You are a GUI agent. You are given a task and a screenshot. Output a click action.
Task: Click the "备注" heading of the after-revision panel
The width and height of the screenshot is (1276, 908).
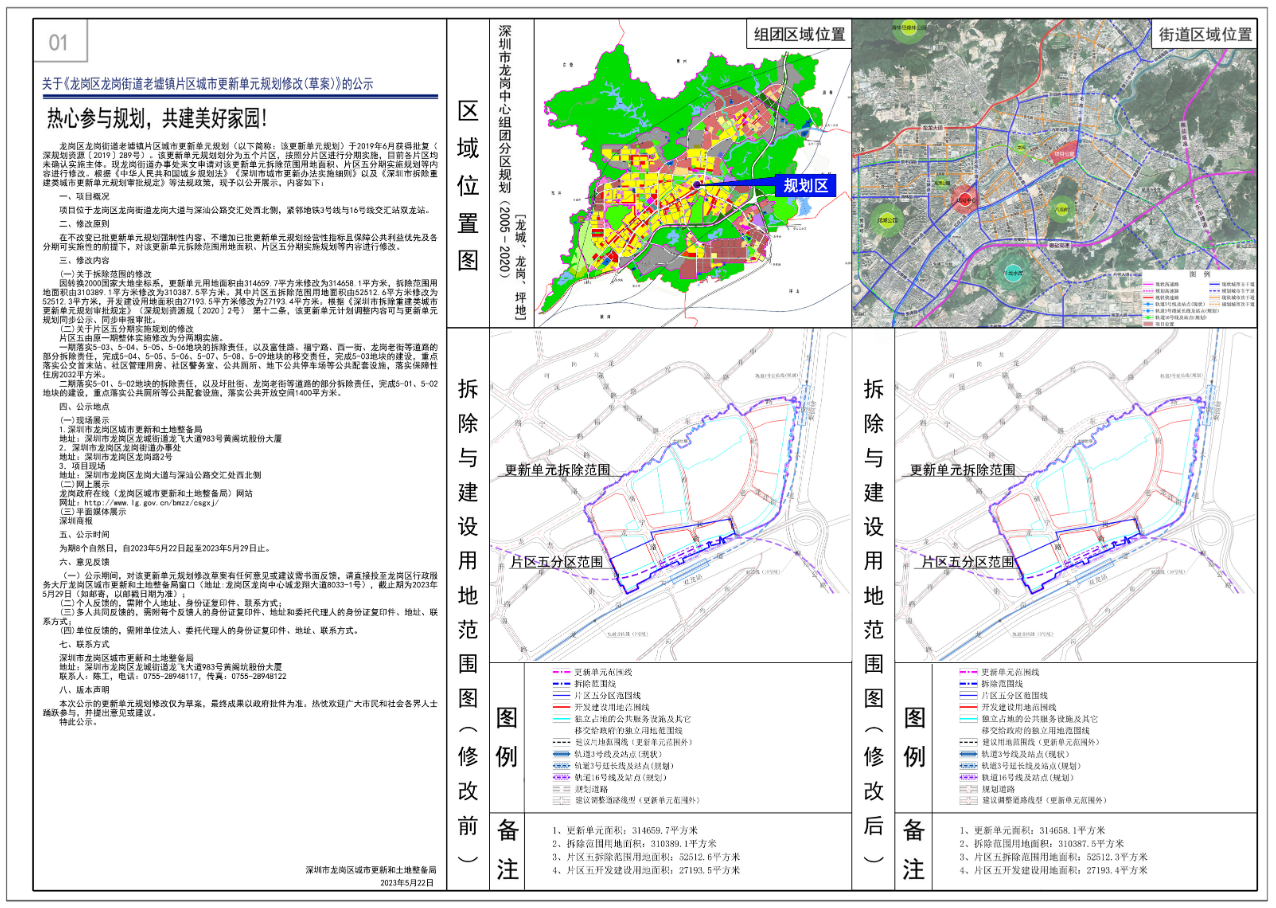pyautogui.click(x=913, y=850)
